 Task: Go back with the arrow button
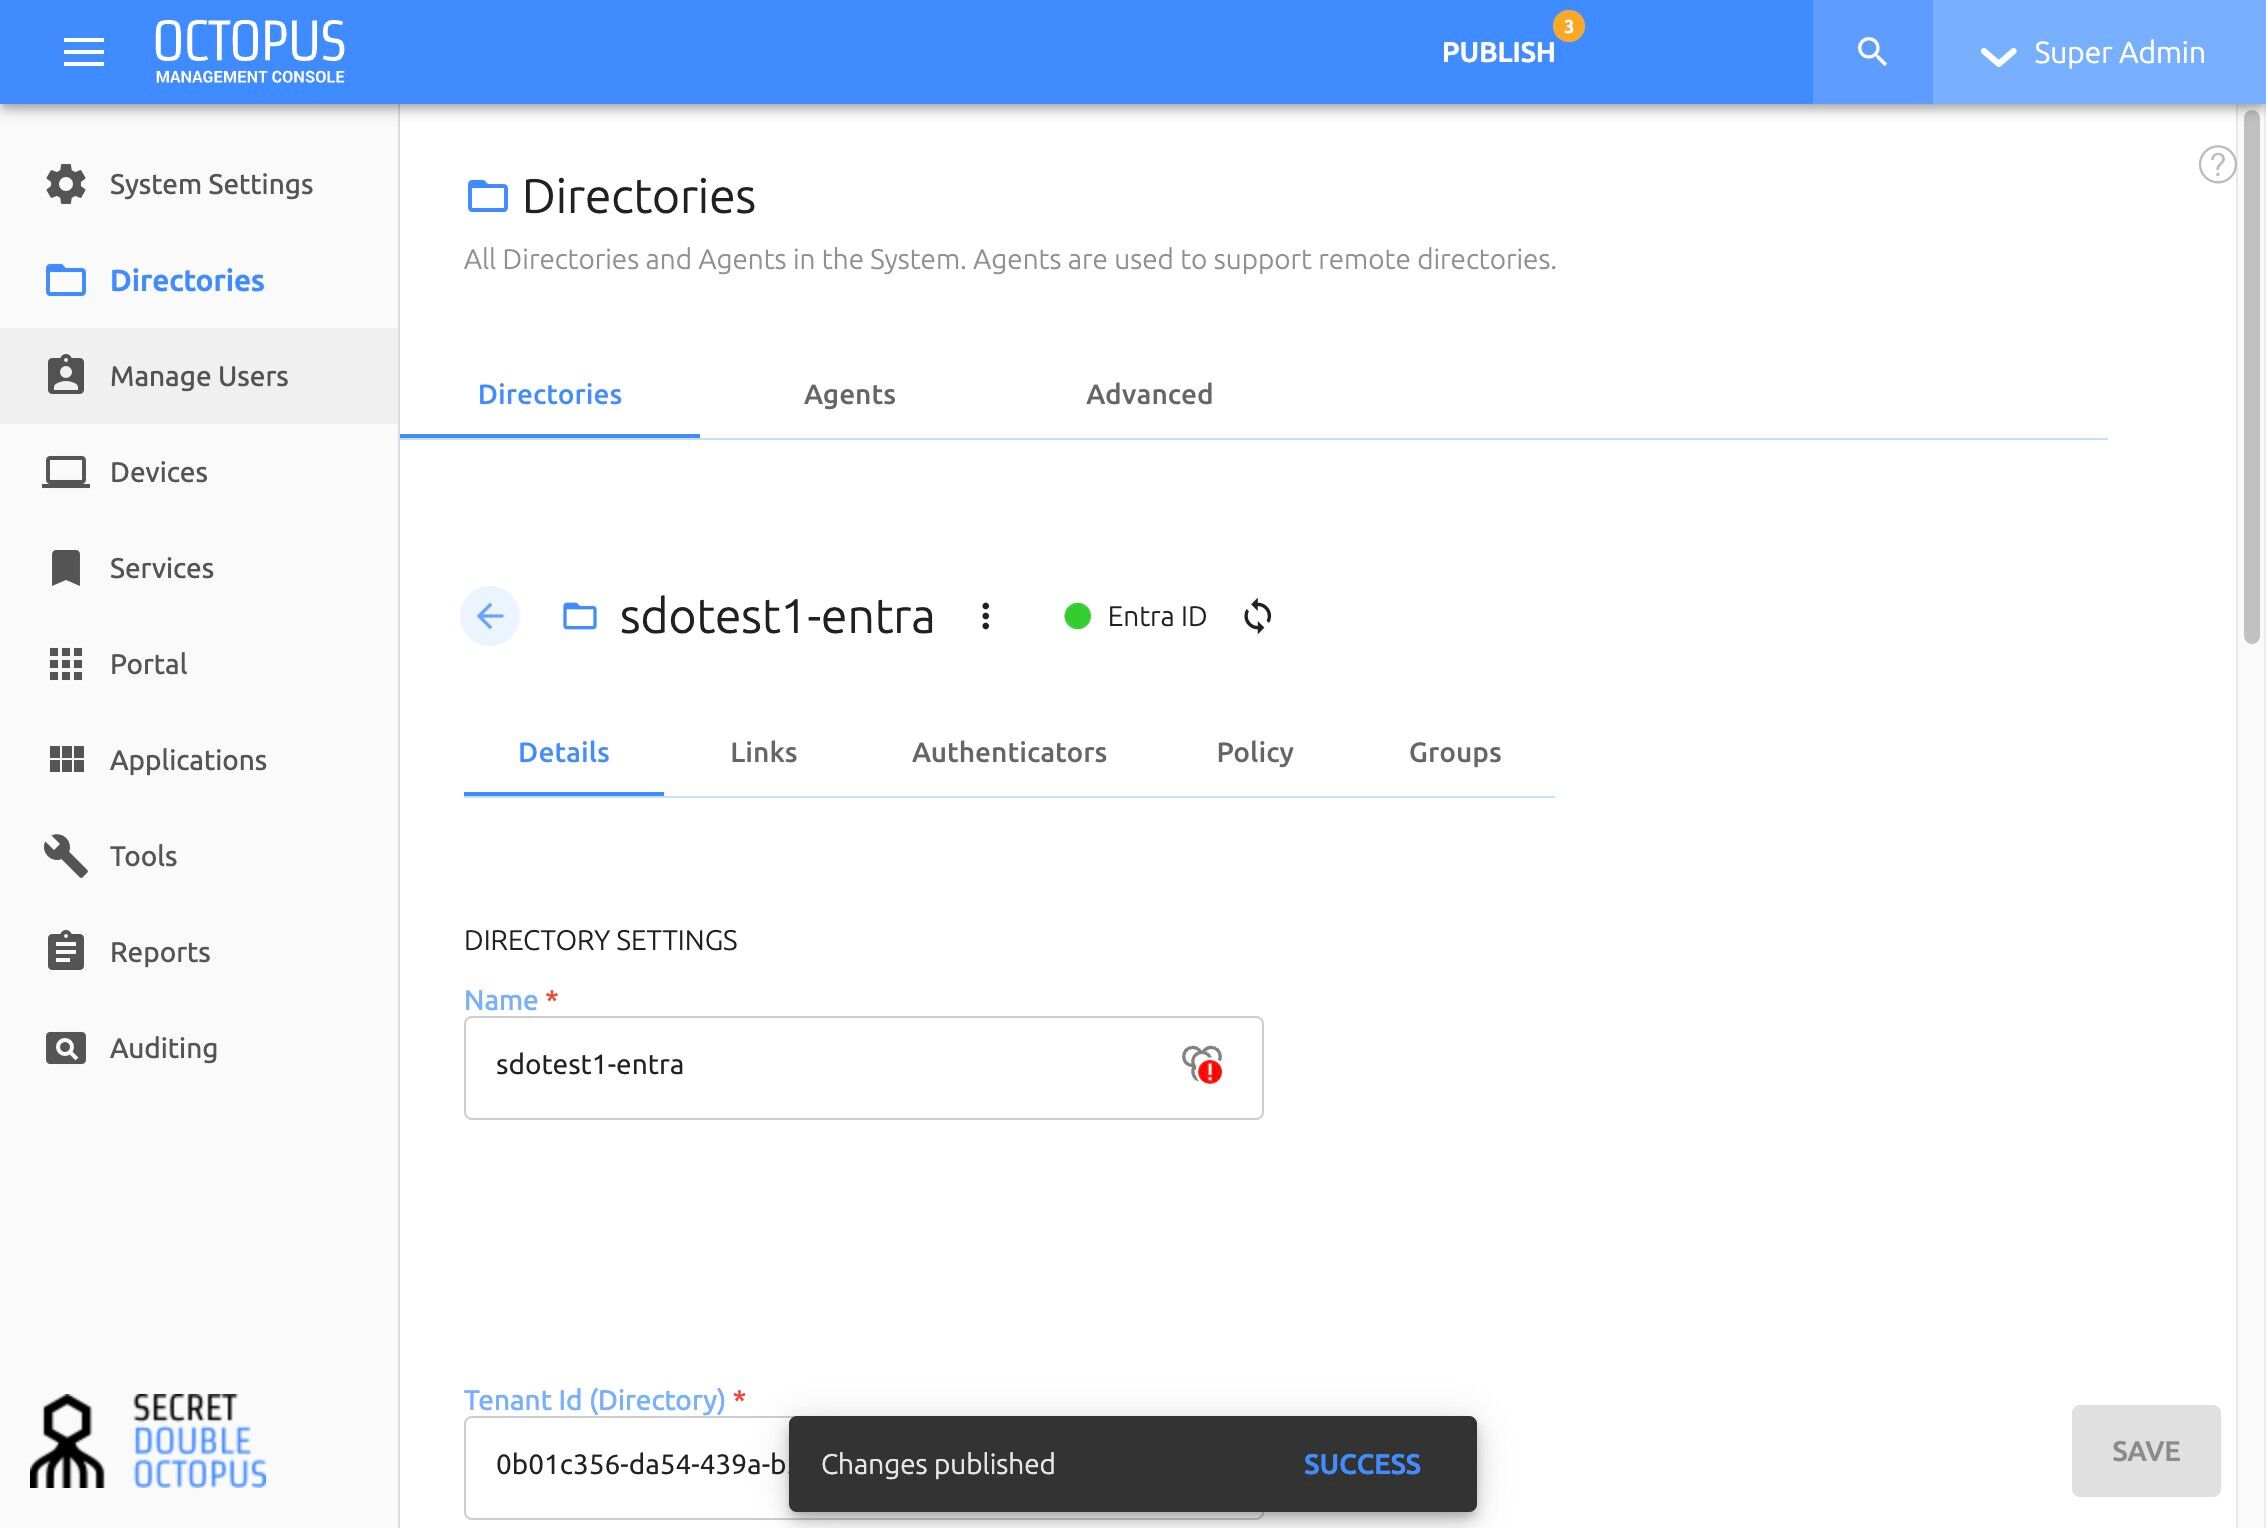click(490, 616)
